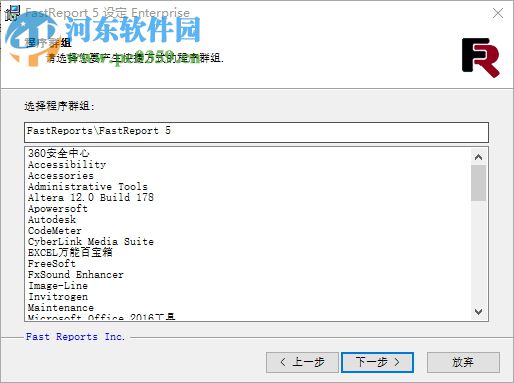Click the Fast Reports Inc. label
This screenshot has width=514, height=383.
pos(75,337)
